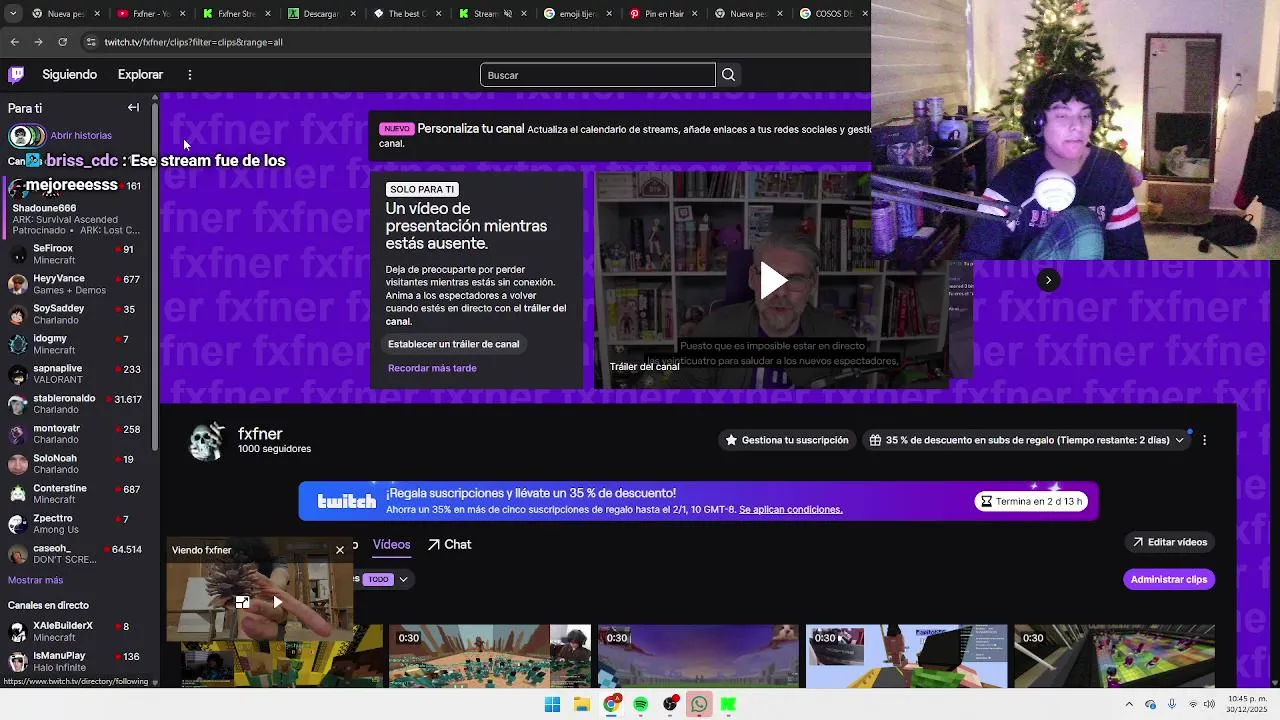
Task: Open the Explorar page
Action: pos(140,75)
